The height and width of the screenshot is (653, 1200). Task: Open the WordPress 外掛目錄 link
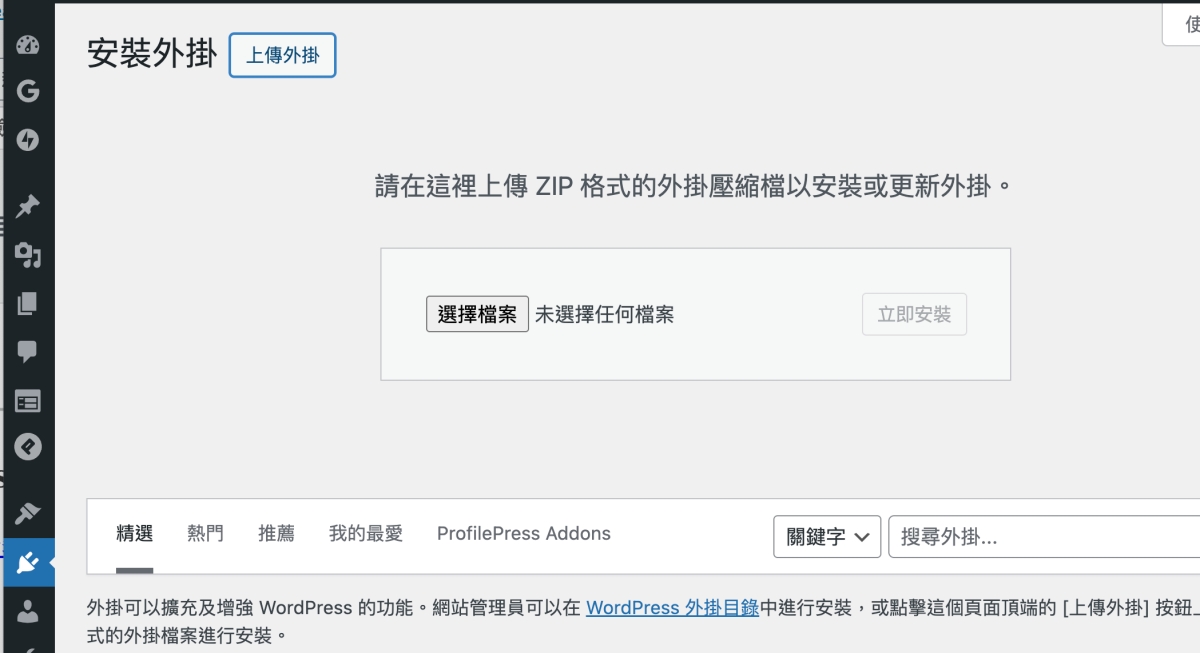[x=672, y=607]
